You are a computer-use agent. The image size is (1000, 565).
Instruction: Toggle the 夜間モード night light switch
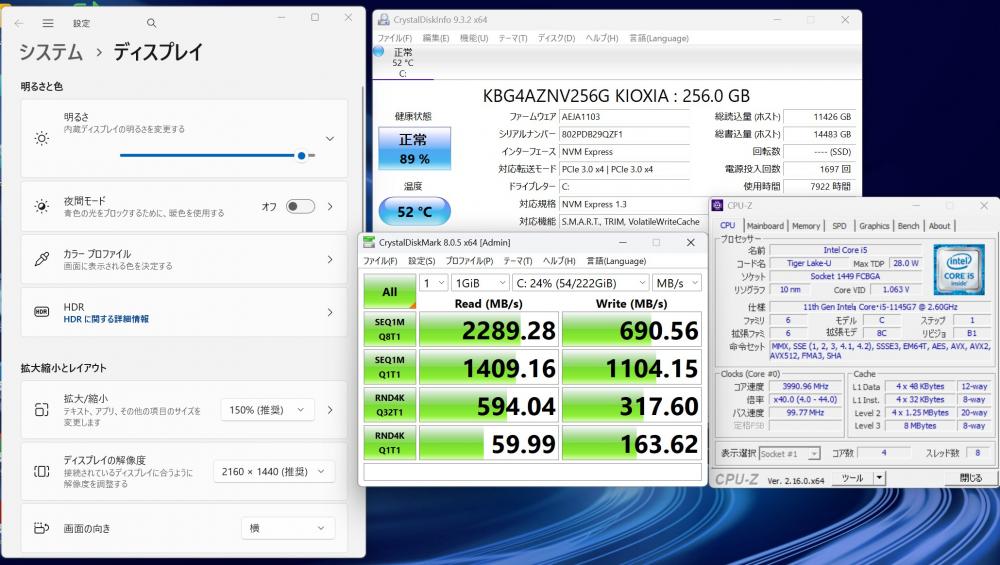300,206
